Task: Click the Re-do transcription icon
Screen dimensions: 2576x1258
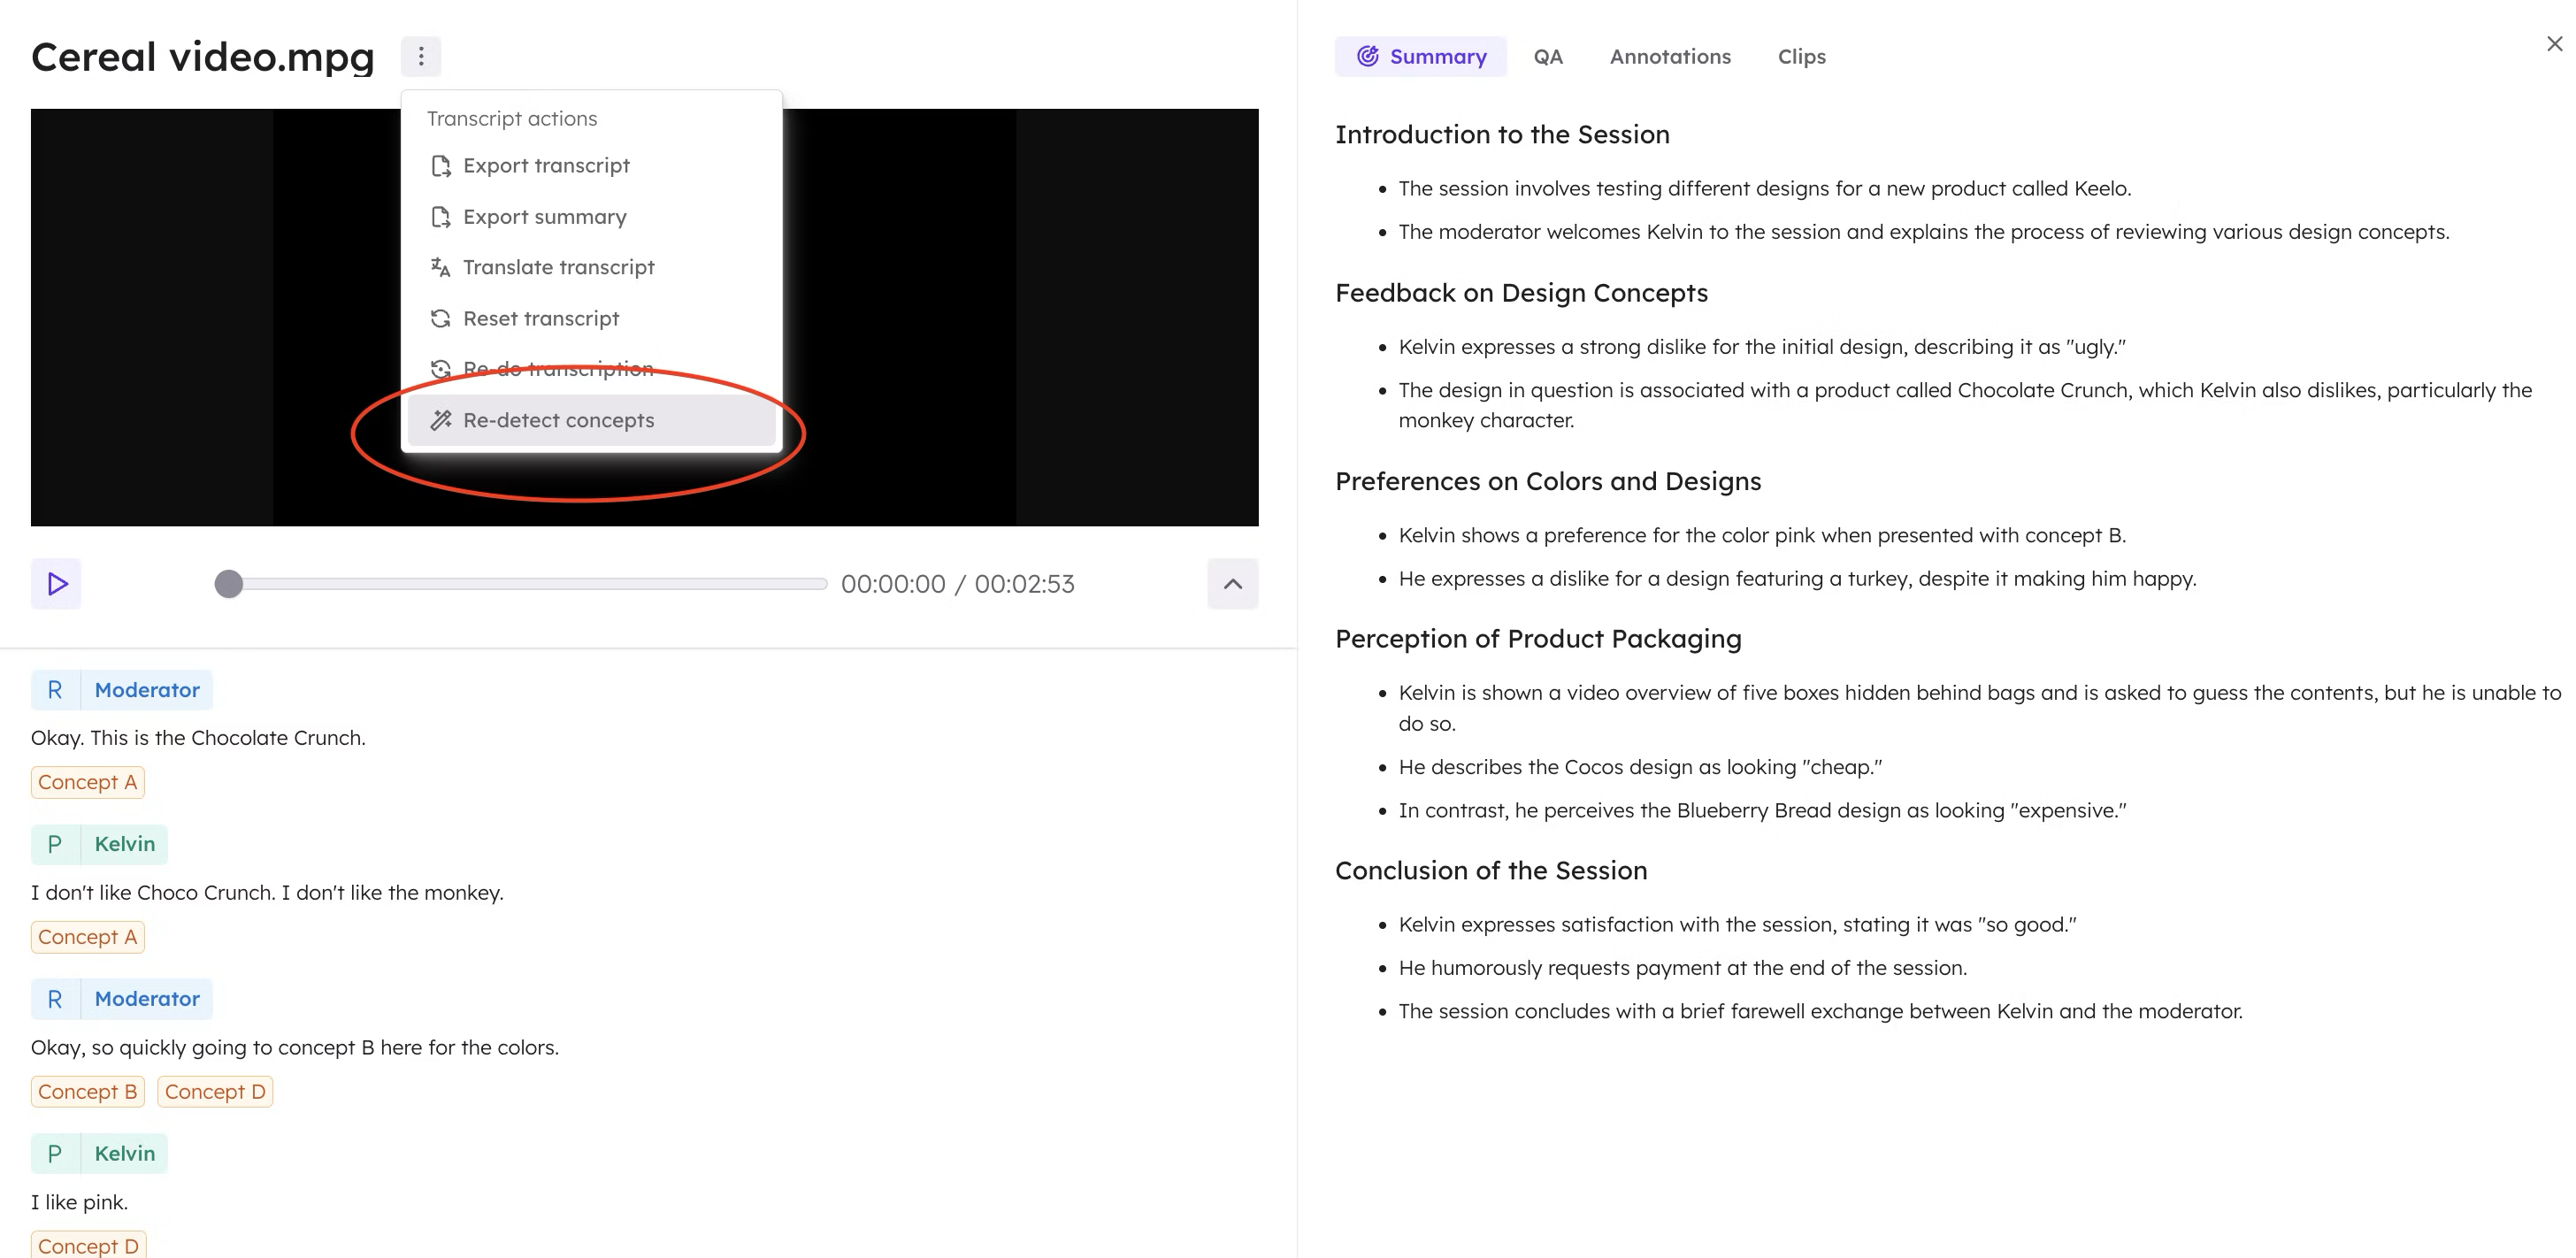Action: click(440, 369)
